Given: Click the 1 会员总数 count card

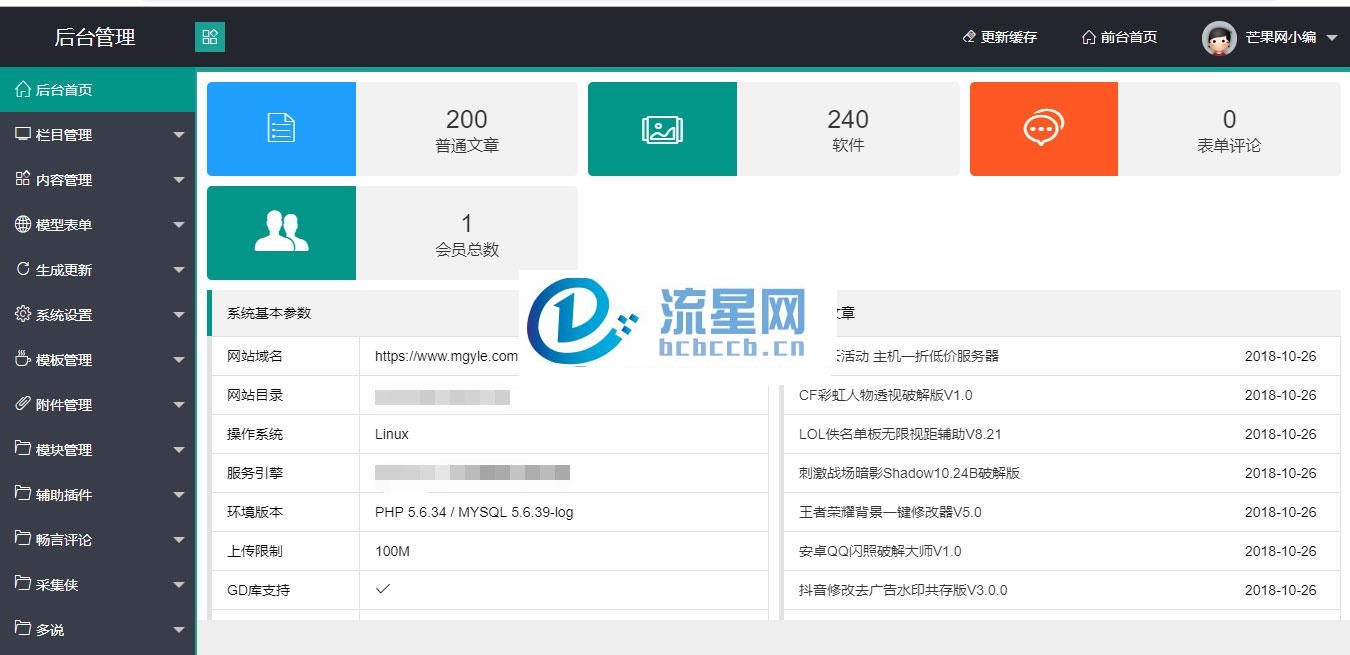Looking at the screenshot, I should tap(467, 233).
